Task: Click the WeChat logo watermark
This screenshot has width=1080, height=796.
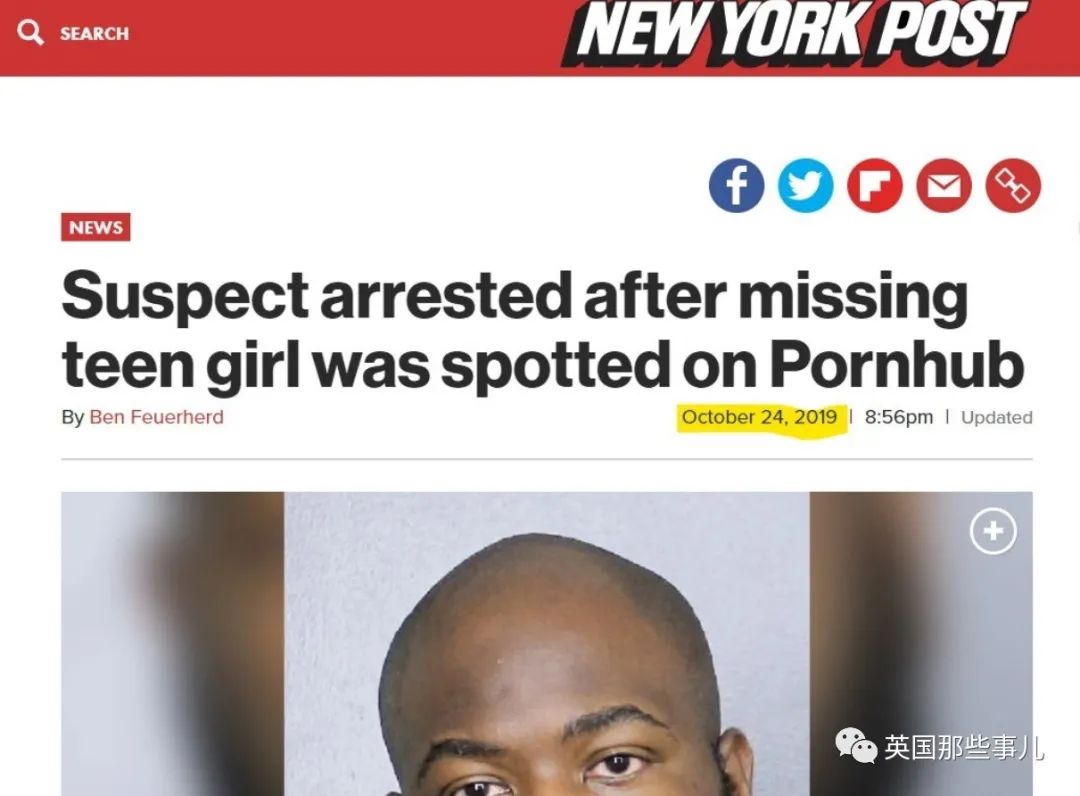Action: [856, 746]
